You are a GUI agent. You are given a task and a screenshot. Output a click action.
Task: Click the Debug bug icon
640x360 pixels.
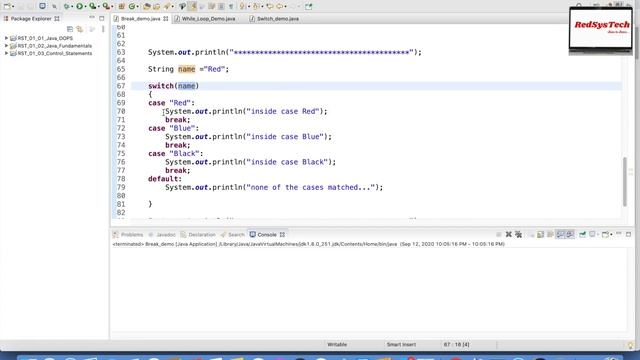click(67, 6)
